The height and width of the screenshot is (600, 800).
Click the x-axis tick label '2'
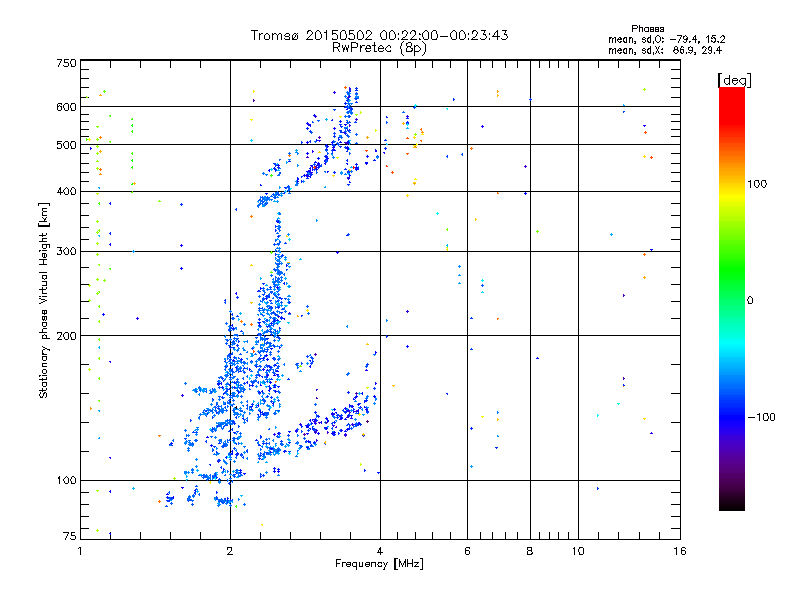230,551
